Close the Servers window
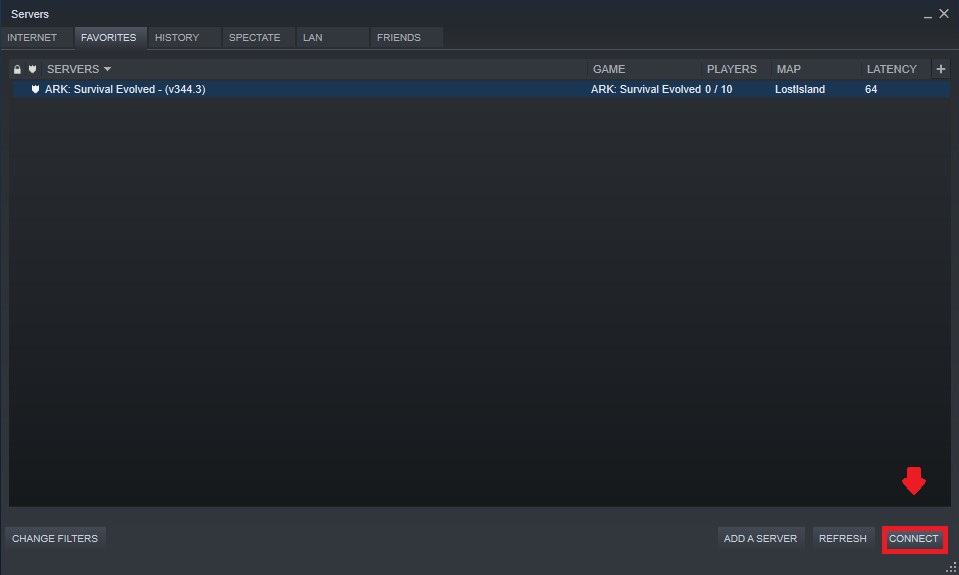959x575 pixels. pyautogui.click(x=944, y=13)
